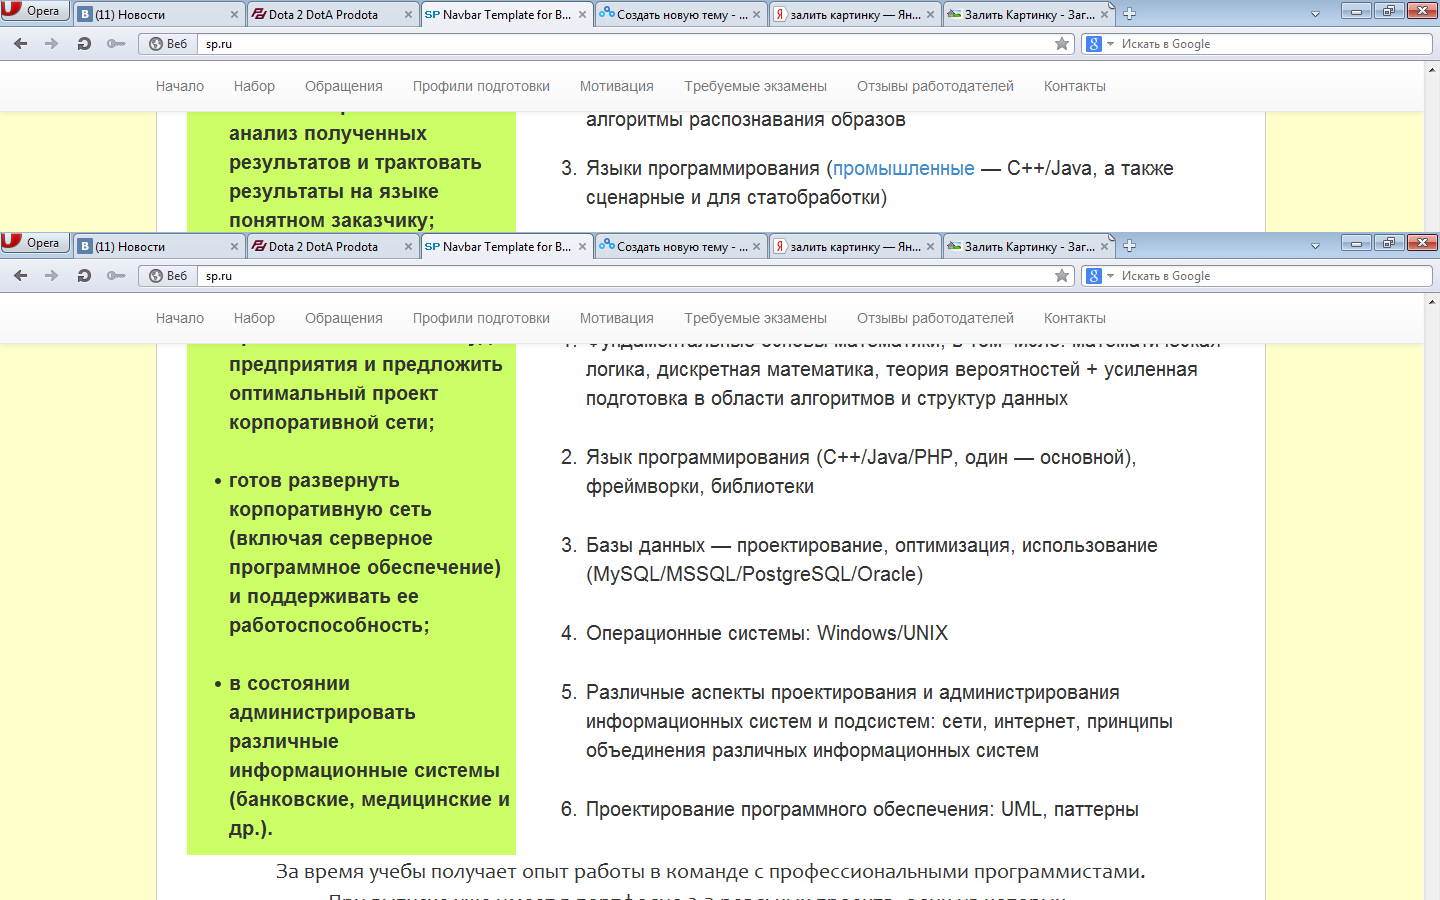Image resolution: width=1440 pixels, height=900 pixels.
Task: Click the Веб security badge in front window
Action: pyautogui.click(x=168, y=276)
